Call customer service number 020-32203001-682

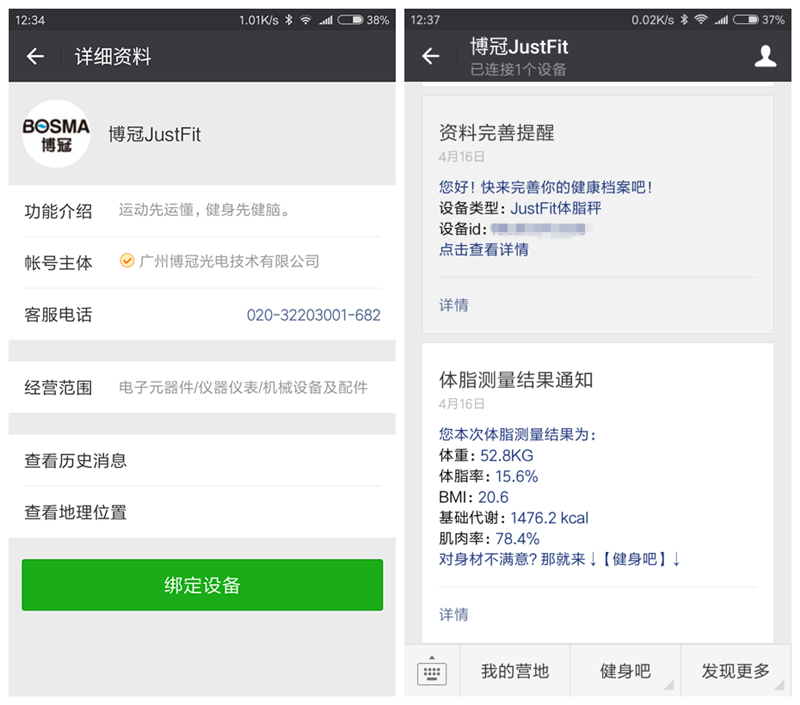[313, 315]
